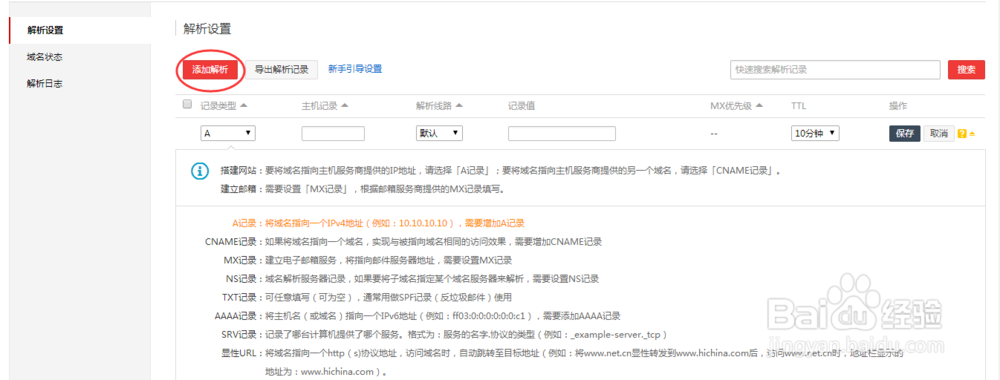Click the 导出解析记录 button
This screenshot has height=380, width=1000.
click(281, 69)
